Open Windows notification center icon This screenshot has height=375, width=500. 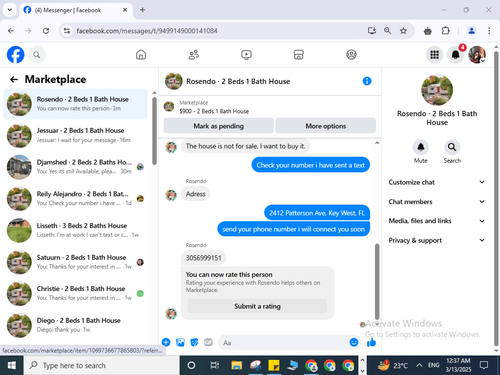click(484, 365)
